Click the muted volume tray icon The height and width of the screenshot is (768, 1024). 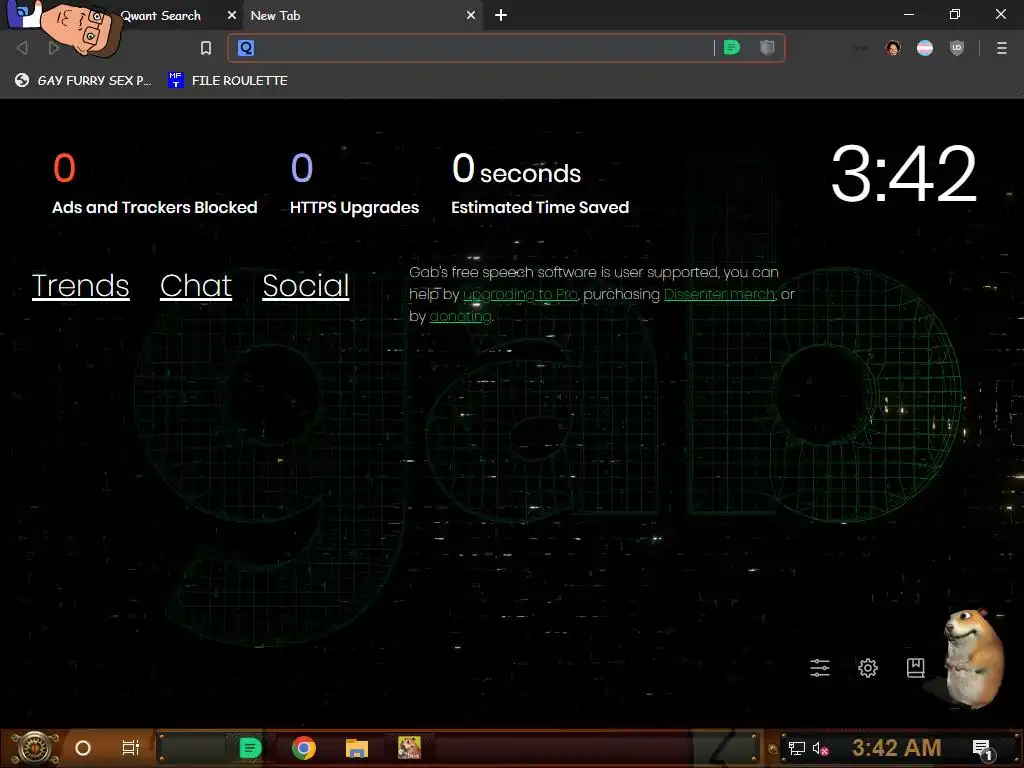pyautogui.click(x=820, y=748)
